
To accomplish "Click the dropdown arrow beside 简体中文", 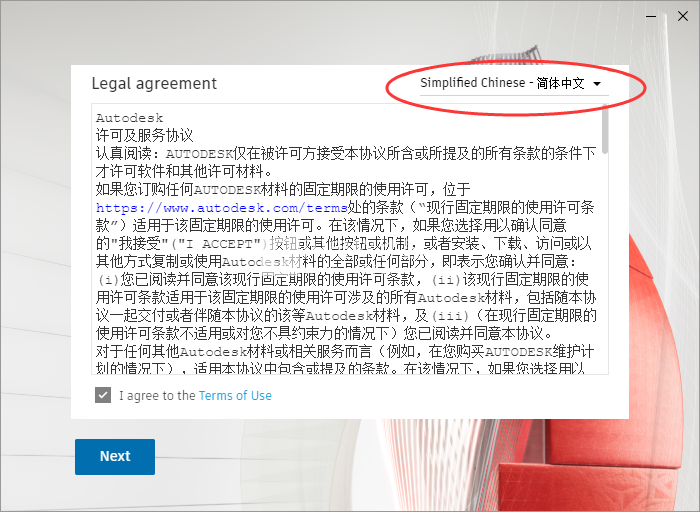I will (x=597, y=84).
